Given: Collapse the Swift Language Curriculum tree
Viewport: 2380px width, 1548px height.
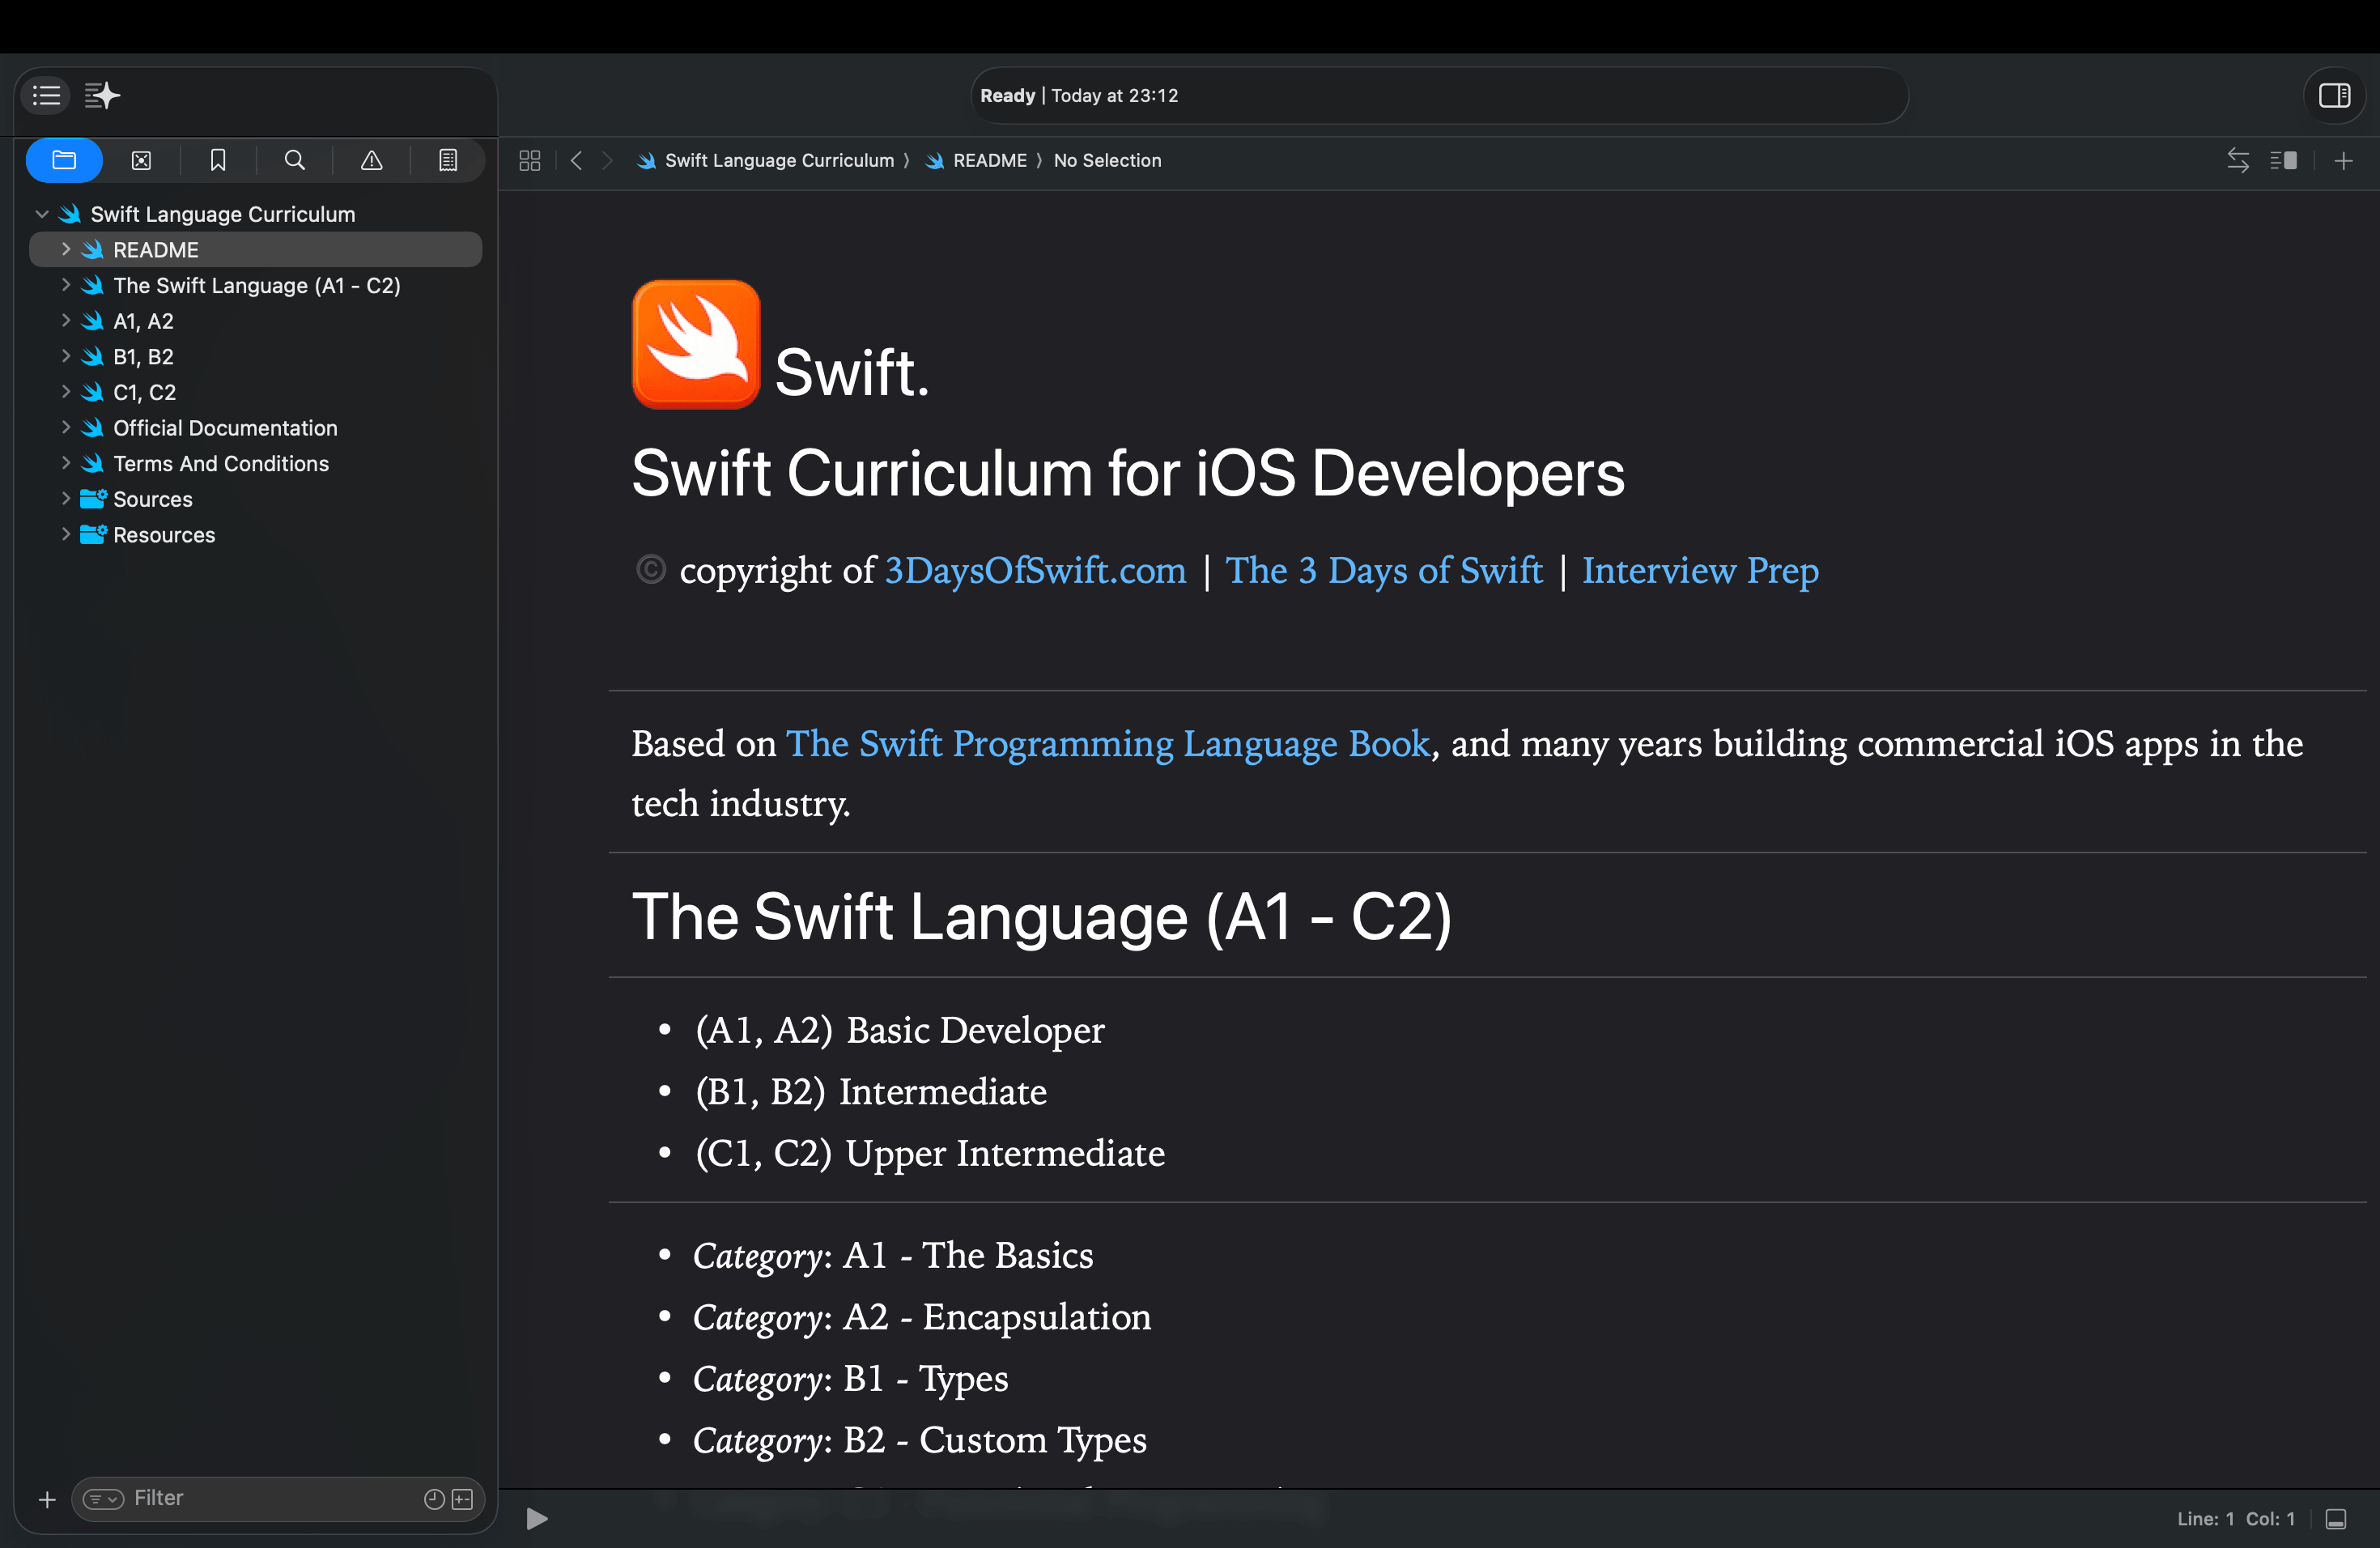Looking at the screenshot, I should (x=42, y=213).
